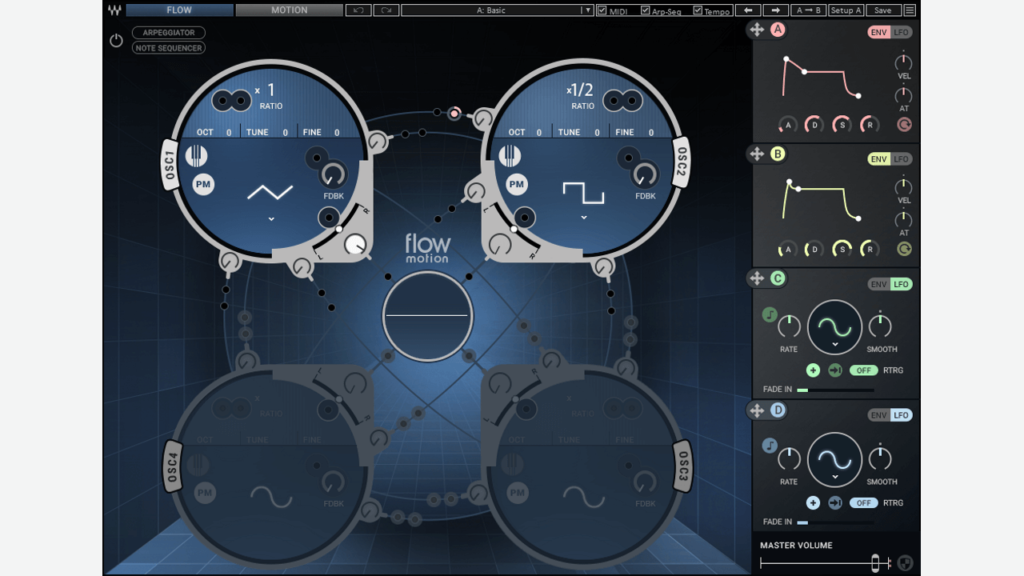Screen dimensions: 1024x576
Task: Toggle LFO D tempo sync note icon
Action: [x=769, y=445]
